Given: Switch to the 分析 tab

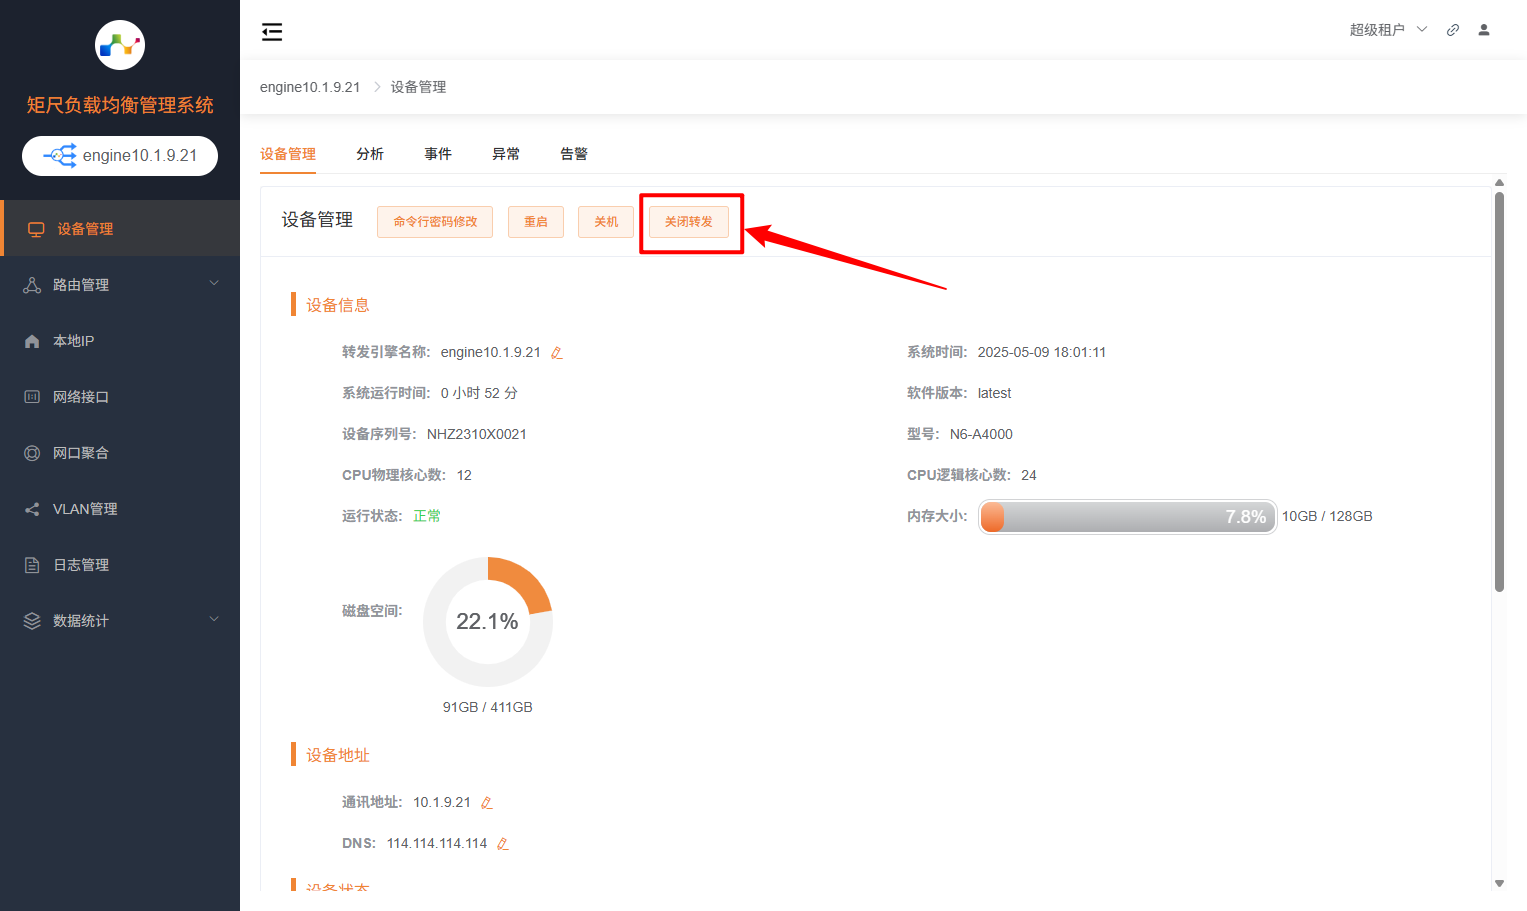Looking at the screenshot, I should (x=370, y=153).
